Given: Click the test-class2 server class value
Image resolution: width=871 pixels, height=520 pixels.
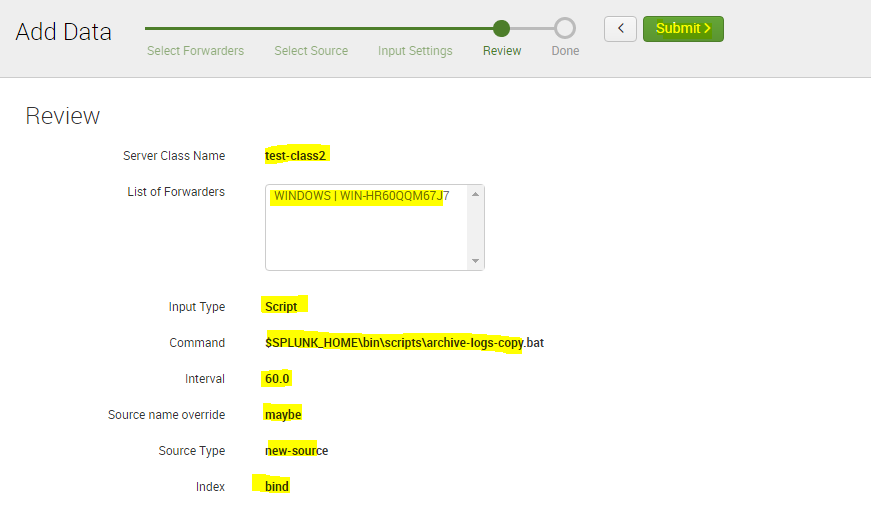Looking at the screenshot, I should point(296,156).
